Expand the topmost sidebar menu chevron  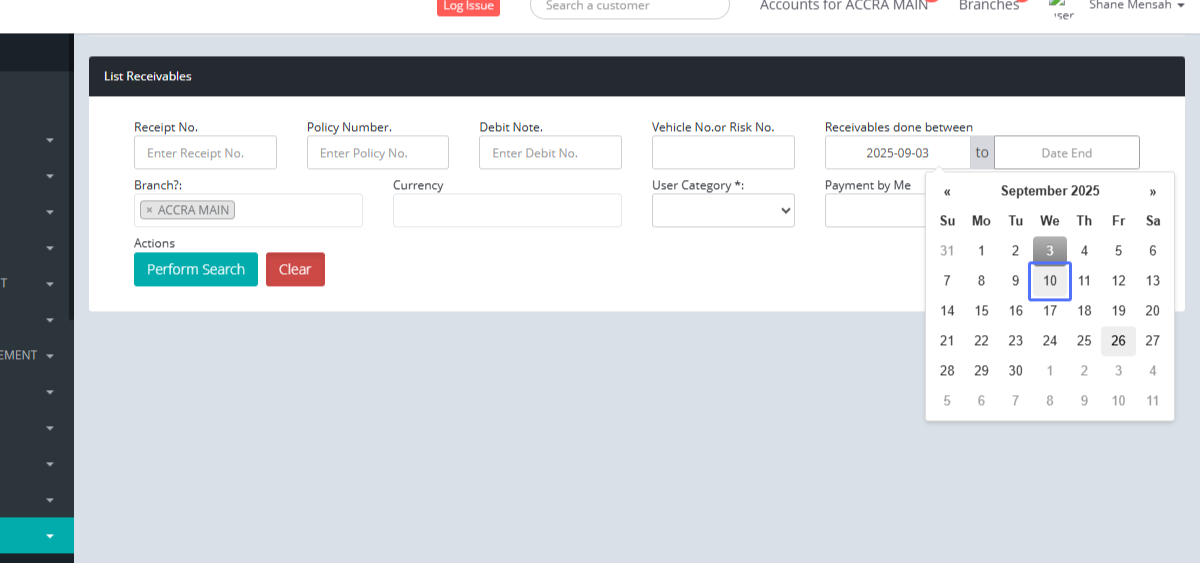click(50, 141)
